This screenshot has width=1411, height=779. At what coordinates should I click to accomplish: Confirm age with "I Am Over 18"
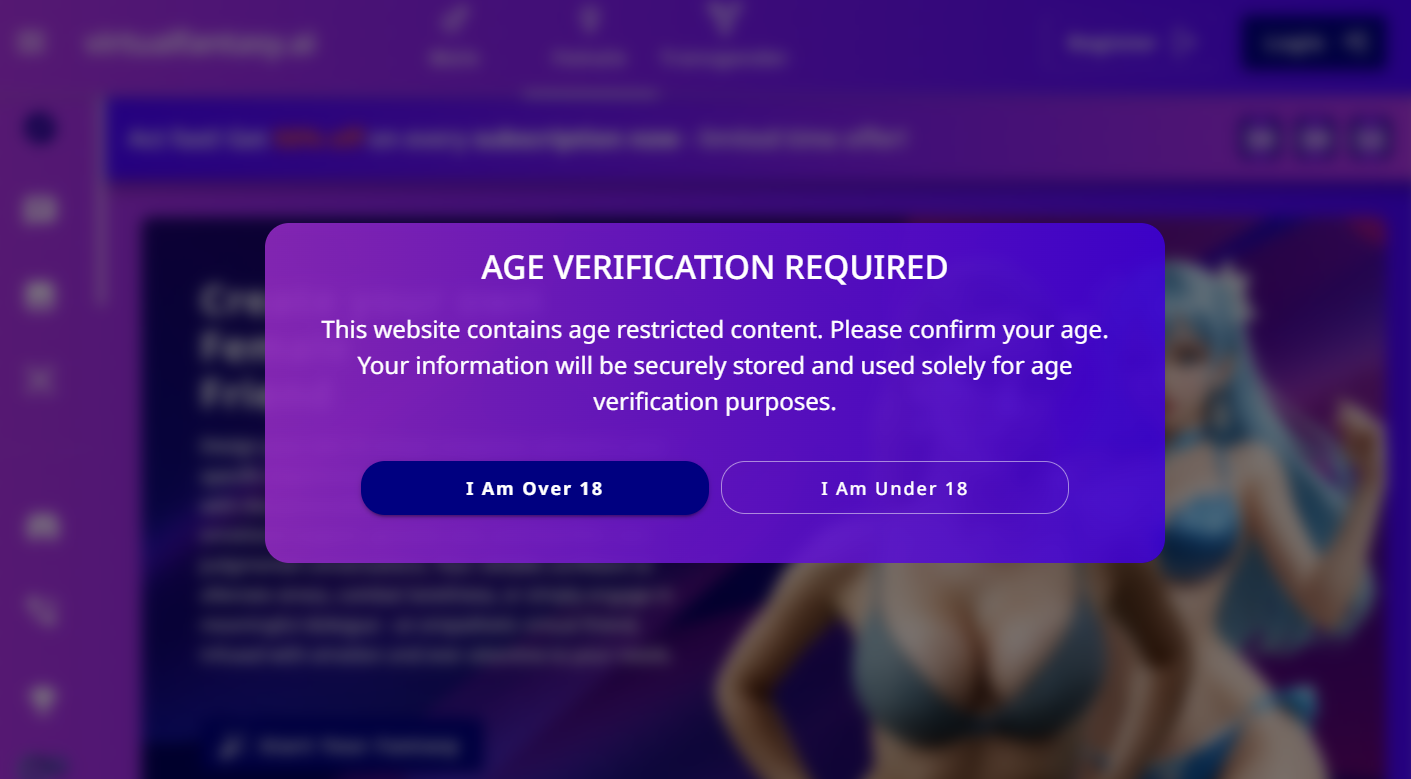pyautogui.click(x=534, y=488)
